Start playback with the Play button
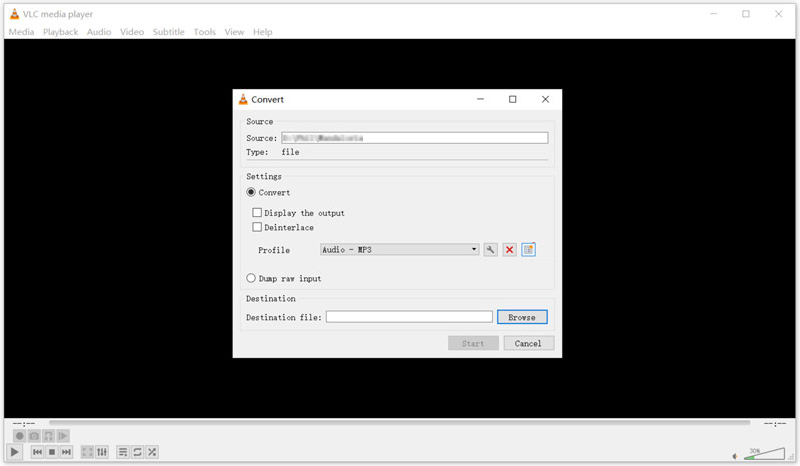 click(x=15, y=452)
